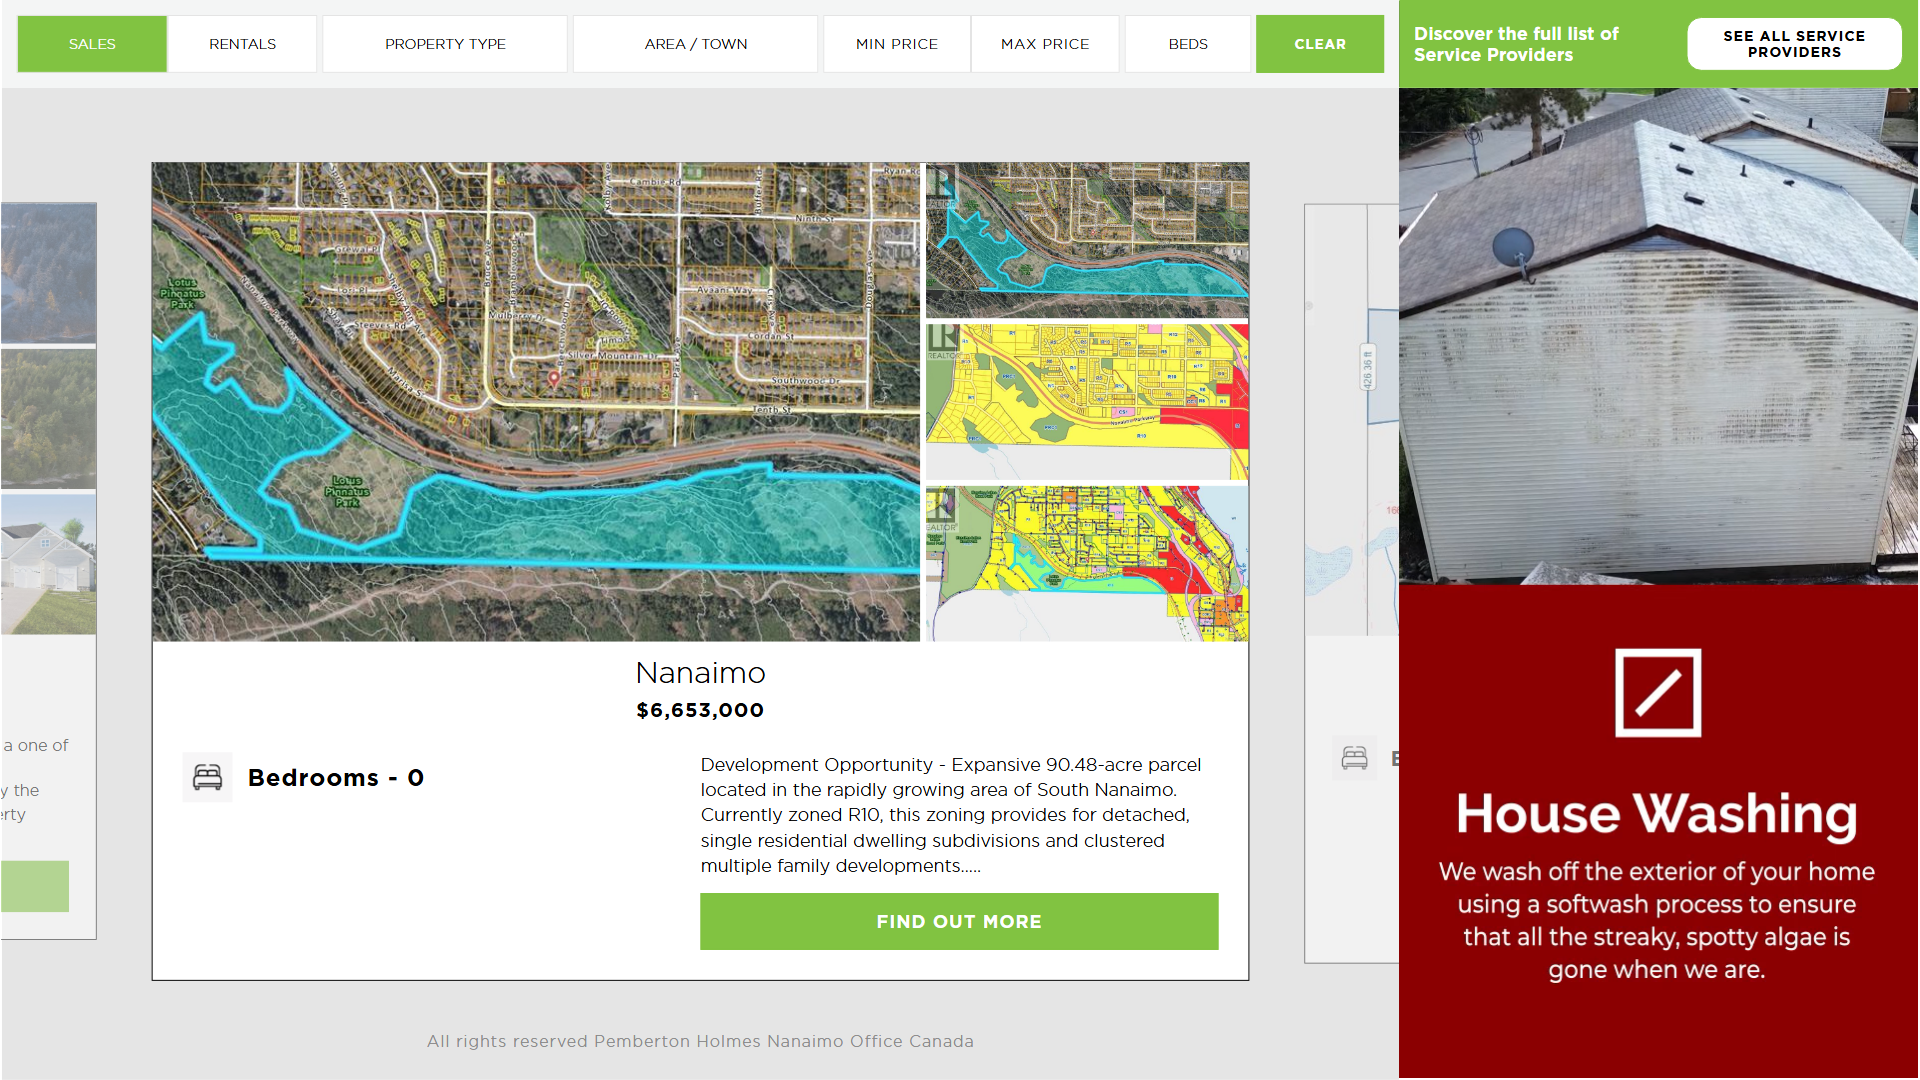This screenshot has width=1920, height=1080.
Task: Click SEE ALL SERVICE PROVIDERS button
Action: [x=1793, y=44]
